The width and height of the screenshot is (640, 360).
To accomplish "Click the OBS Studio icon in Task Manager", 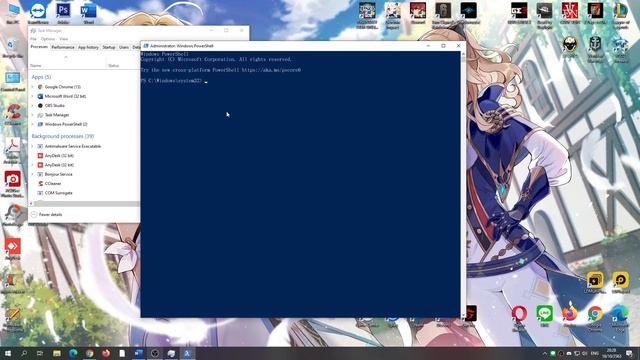I will 40,105.
